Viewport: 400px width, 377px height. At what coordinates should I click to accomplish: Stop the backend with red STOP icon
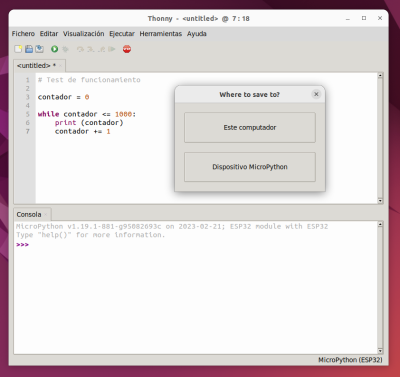pyautogui.click(x=127, y=49)
